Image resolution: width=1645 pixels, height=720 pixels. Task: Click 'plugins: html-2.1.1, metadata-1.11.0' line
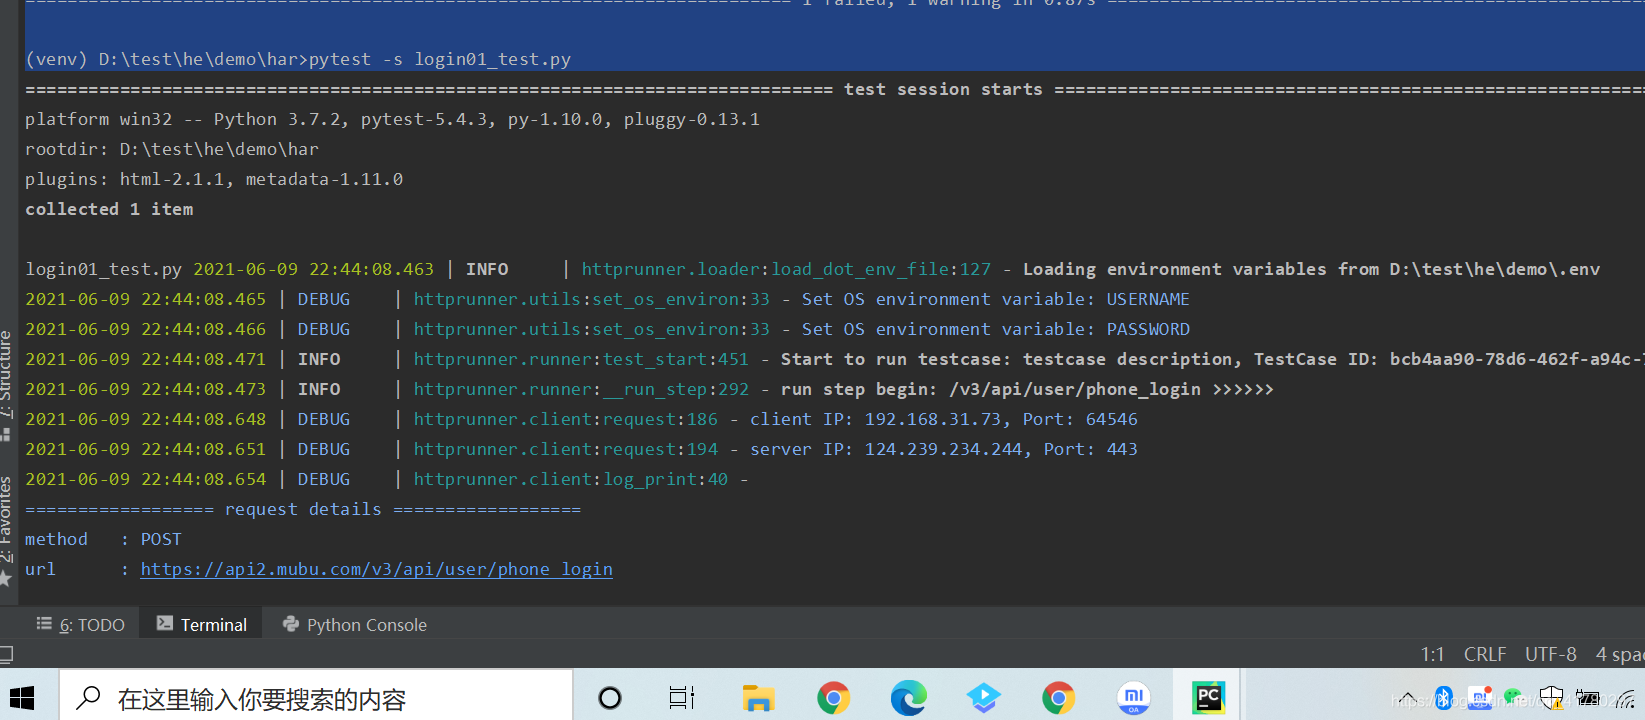(x=214, y=179)
